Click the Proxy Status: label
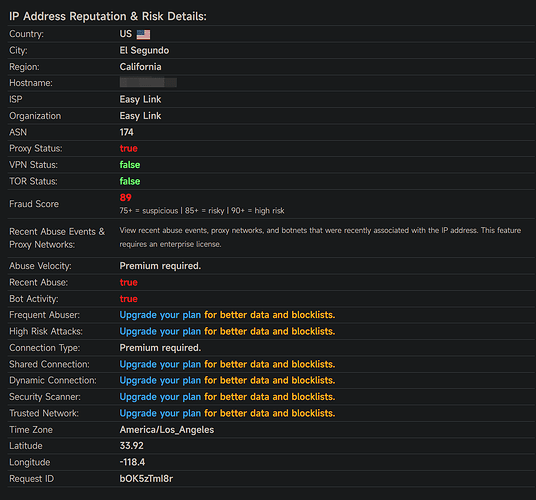The height and width of the screenshot is (500, 536). point(36,149)
